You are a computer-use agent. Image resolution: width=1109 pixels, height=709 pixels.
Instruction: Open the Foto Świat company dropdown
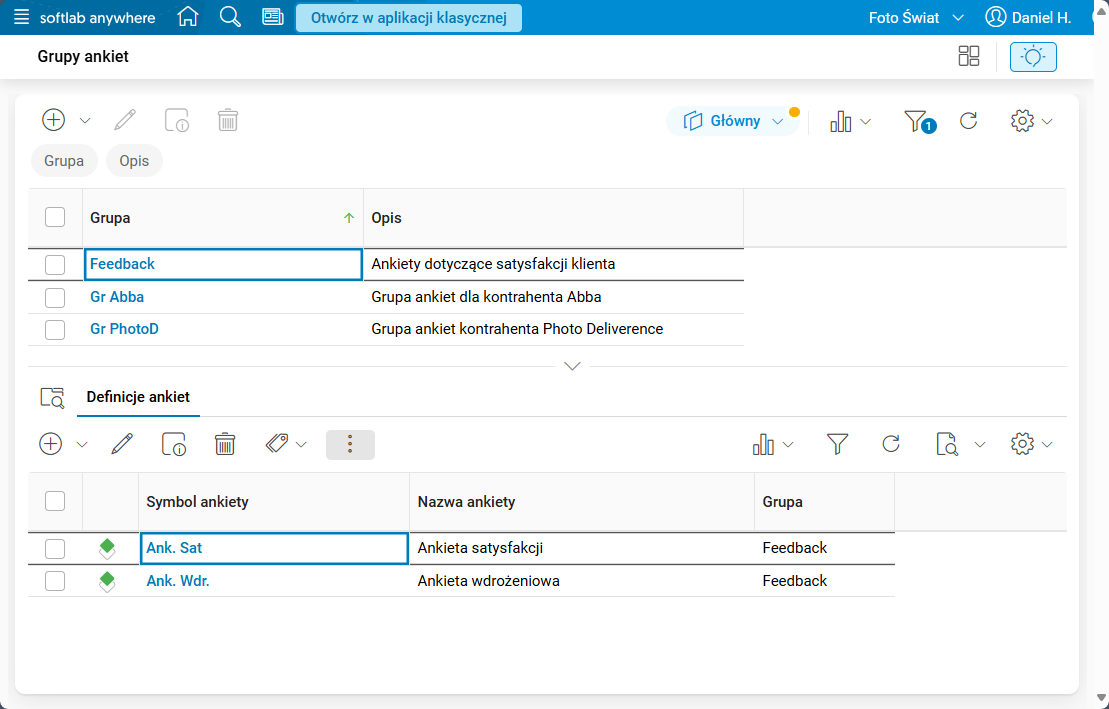tap(916, 18)
